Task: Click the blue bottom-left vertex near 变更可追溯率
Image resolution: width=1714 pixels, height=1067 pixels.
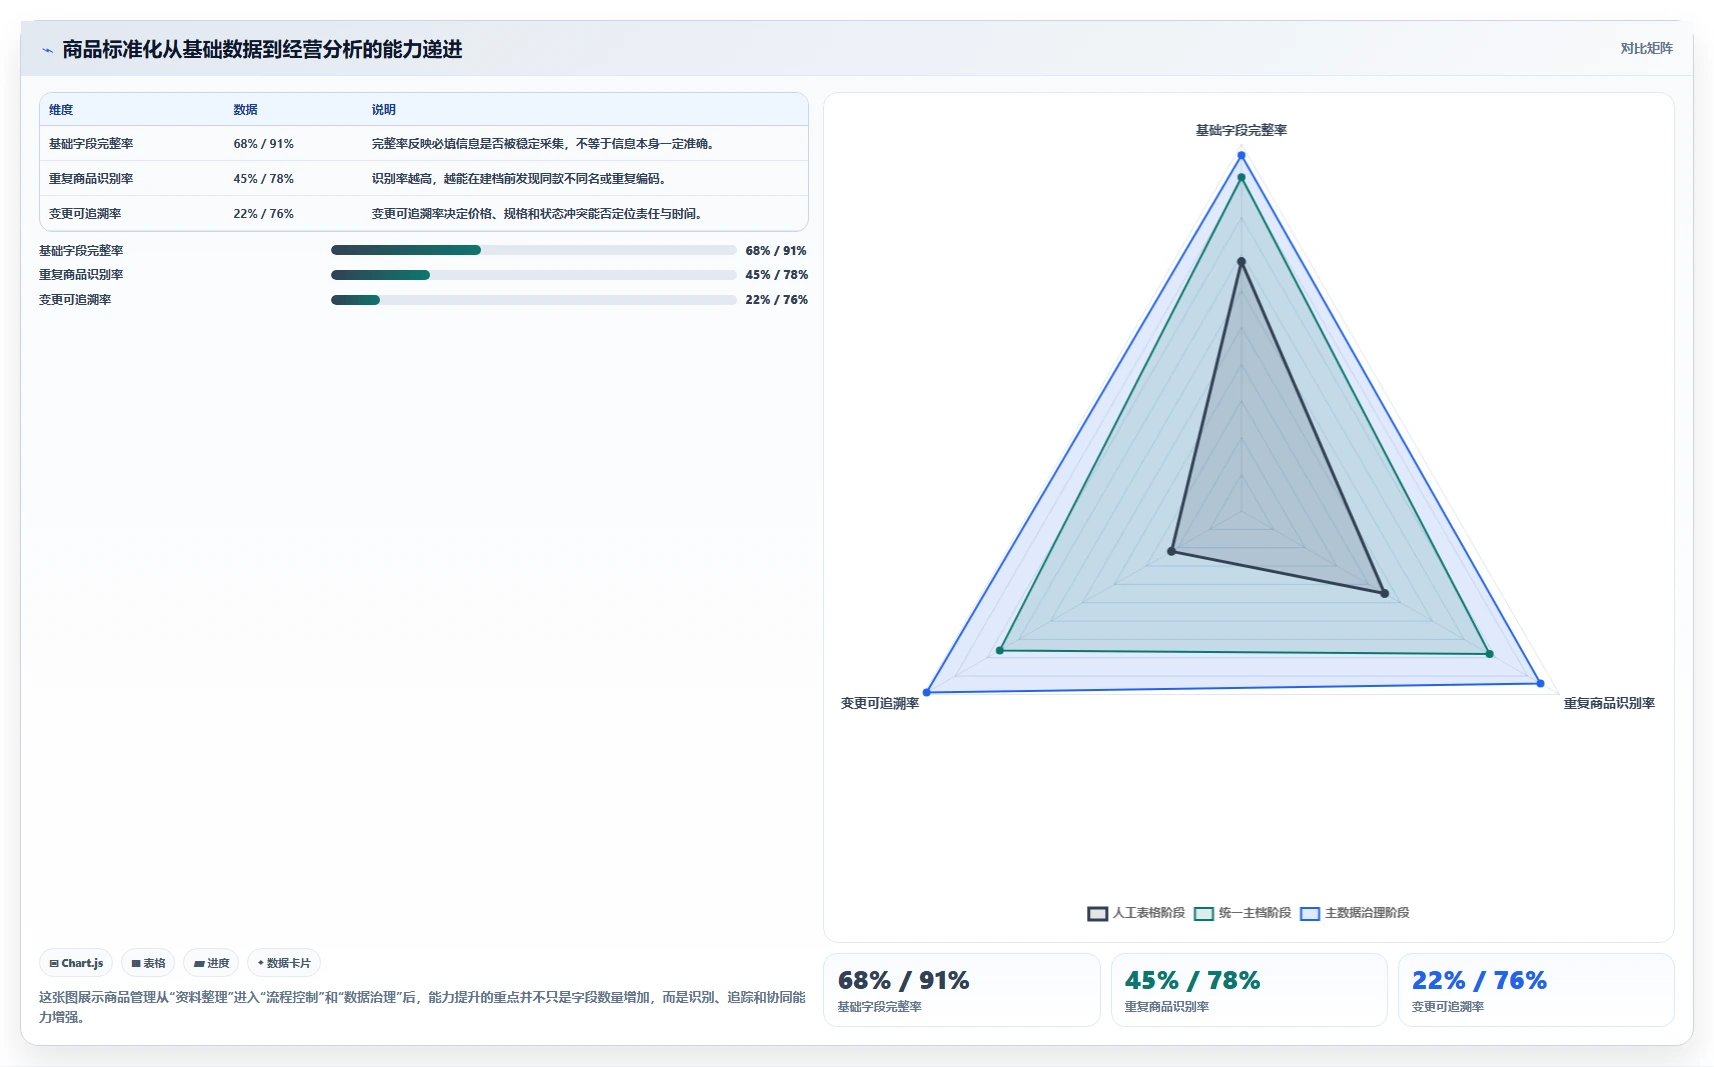Action: pos(927,692)
